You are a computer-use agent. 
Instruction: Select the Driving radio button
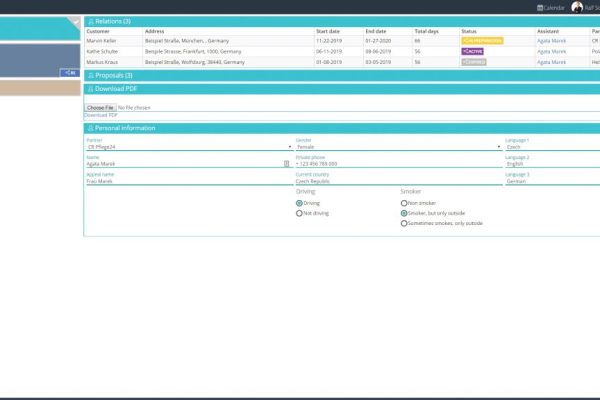click(x=299, y=203)
